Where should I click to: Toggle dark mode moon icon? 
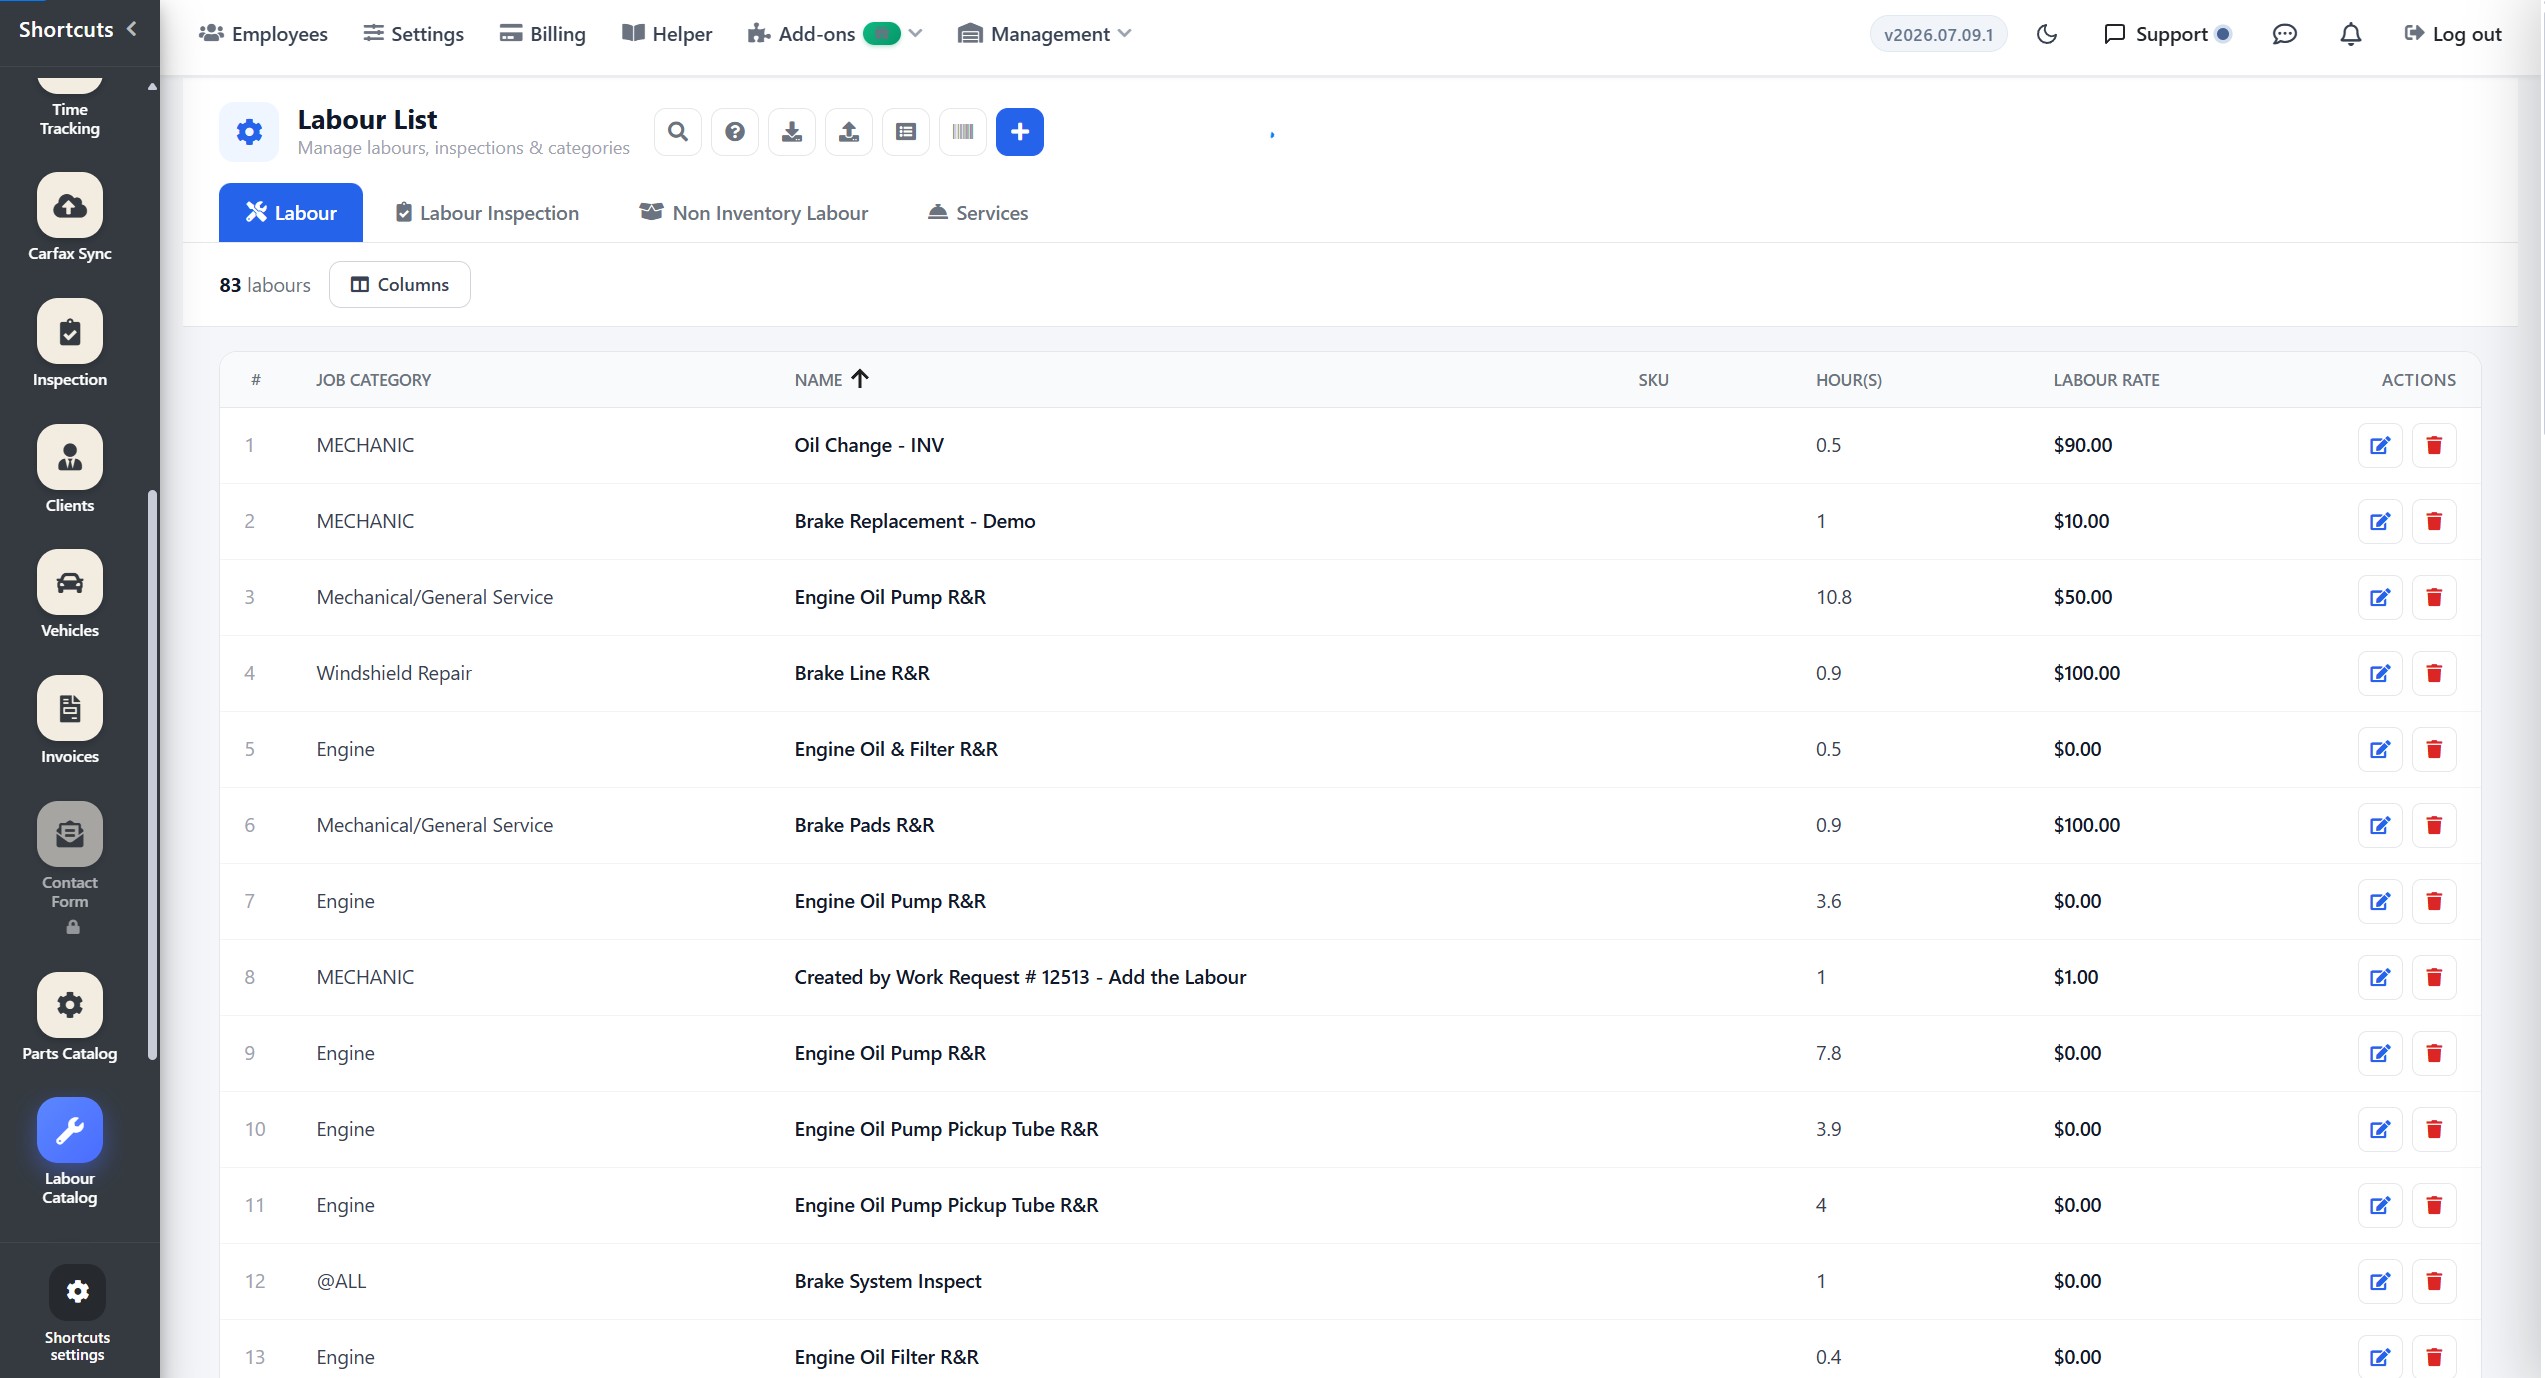tap(2047, 34)
